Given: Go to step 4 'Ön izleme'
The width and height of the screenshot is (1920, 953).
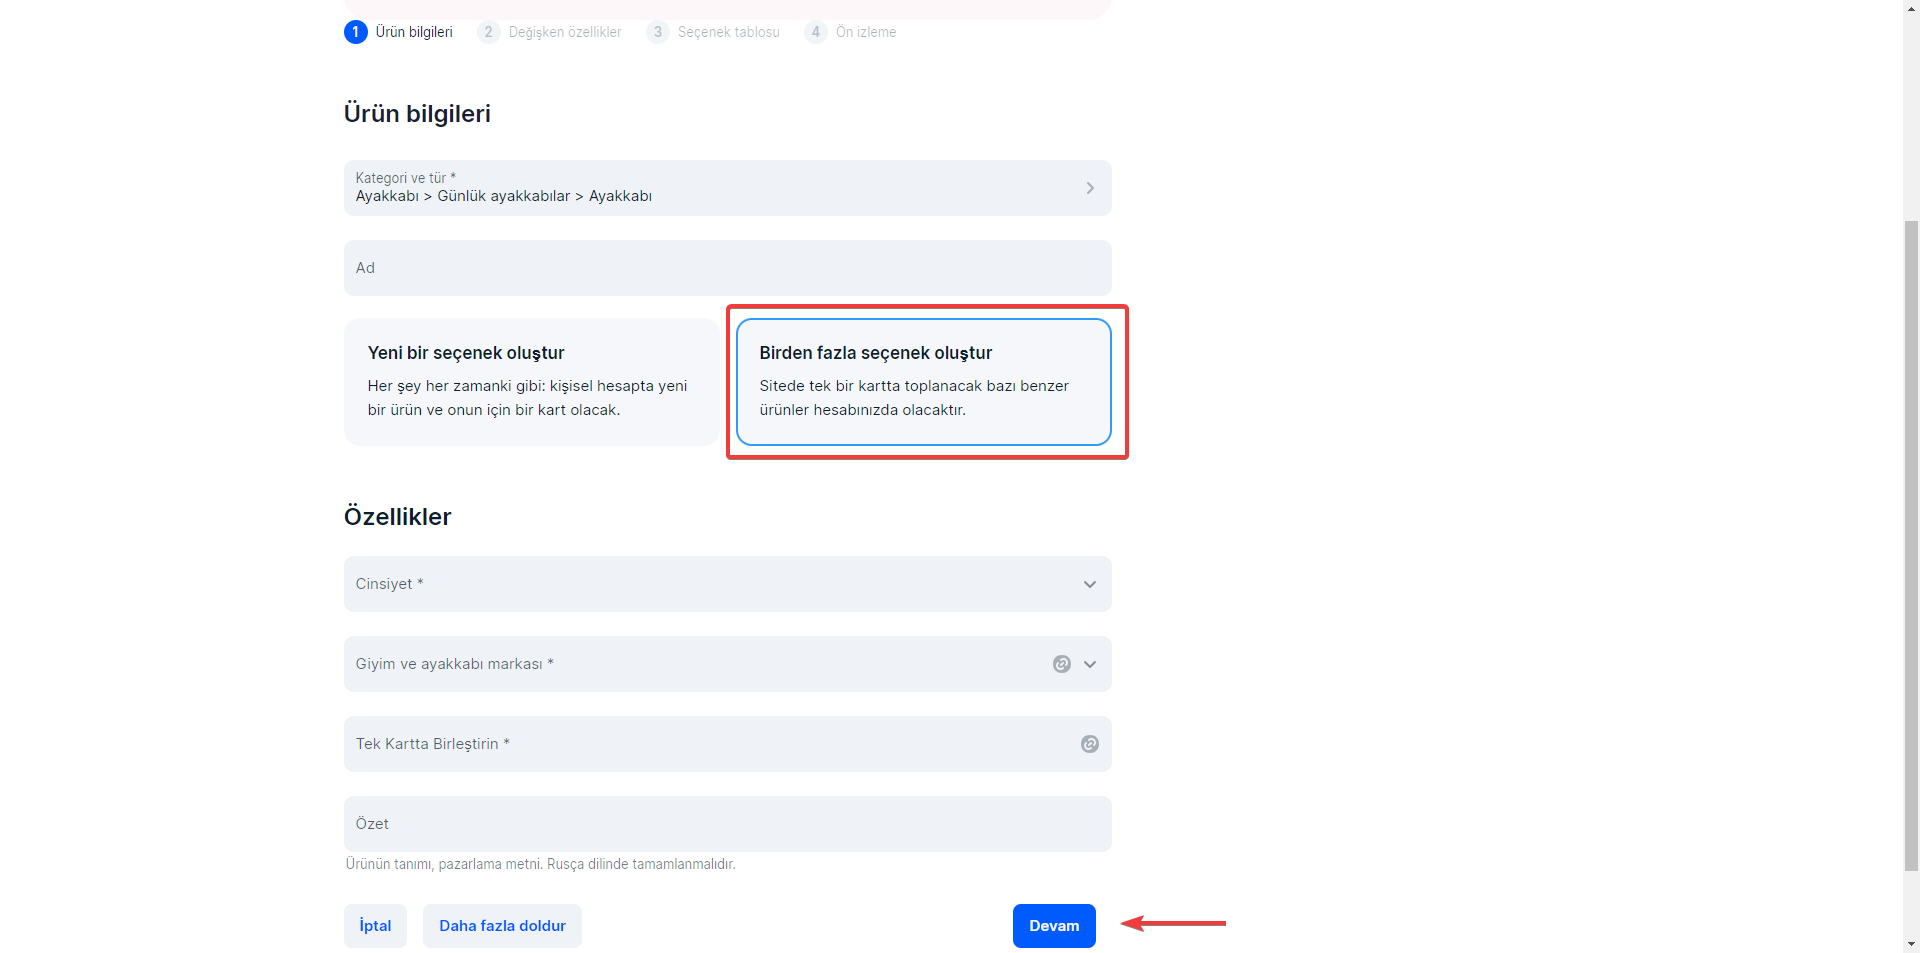Looking at the screenshot, I should 851,32.
